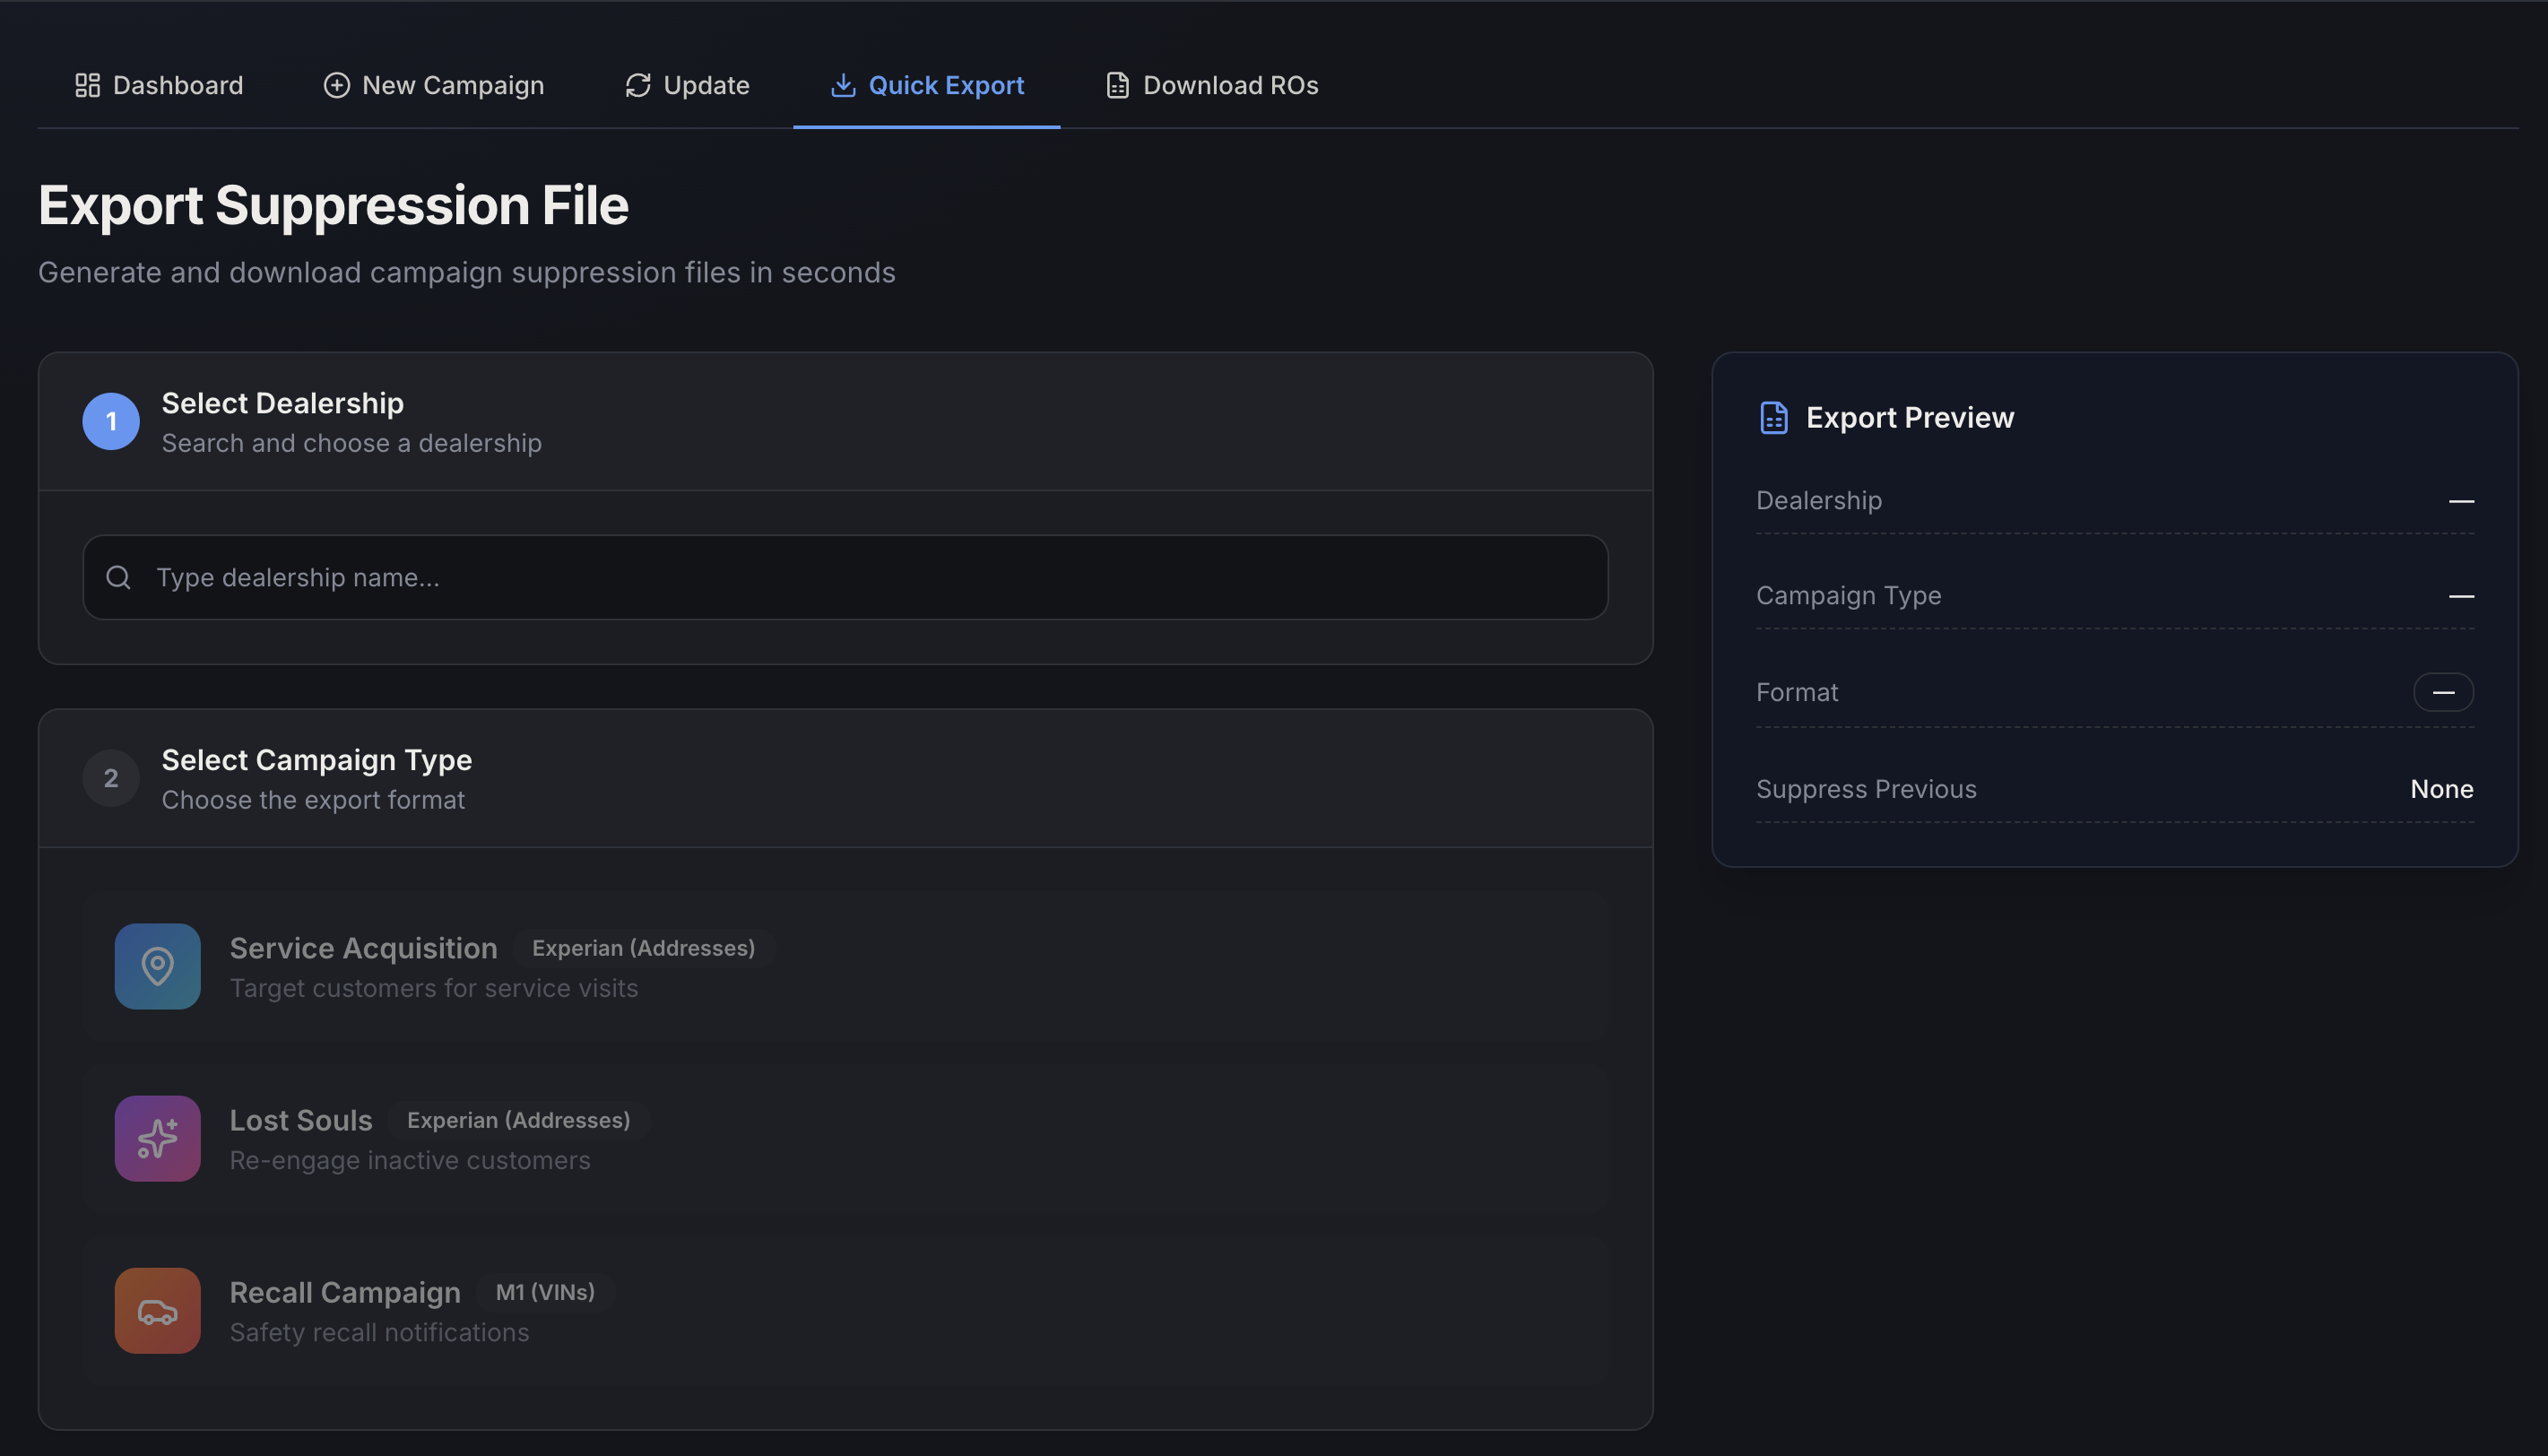Open the Dashboard tab
This screenshot has width=2548, height=1456.
pyautogui.click(x=159, y=85)
